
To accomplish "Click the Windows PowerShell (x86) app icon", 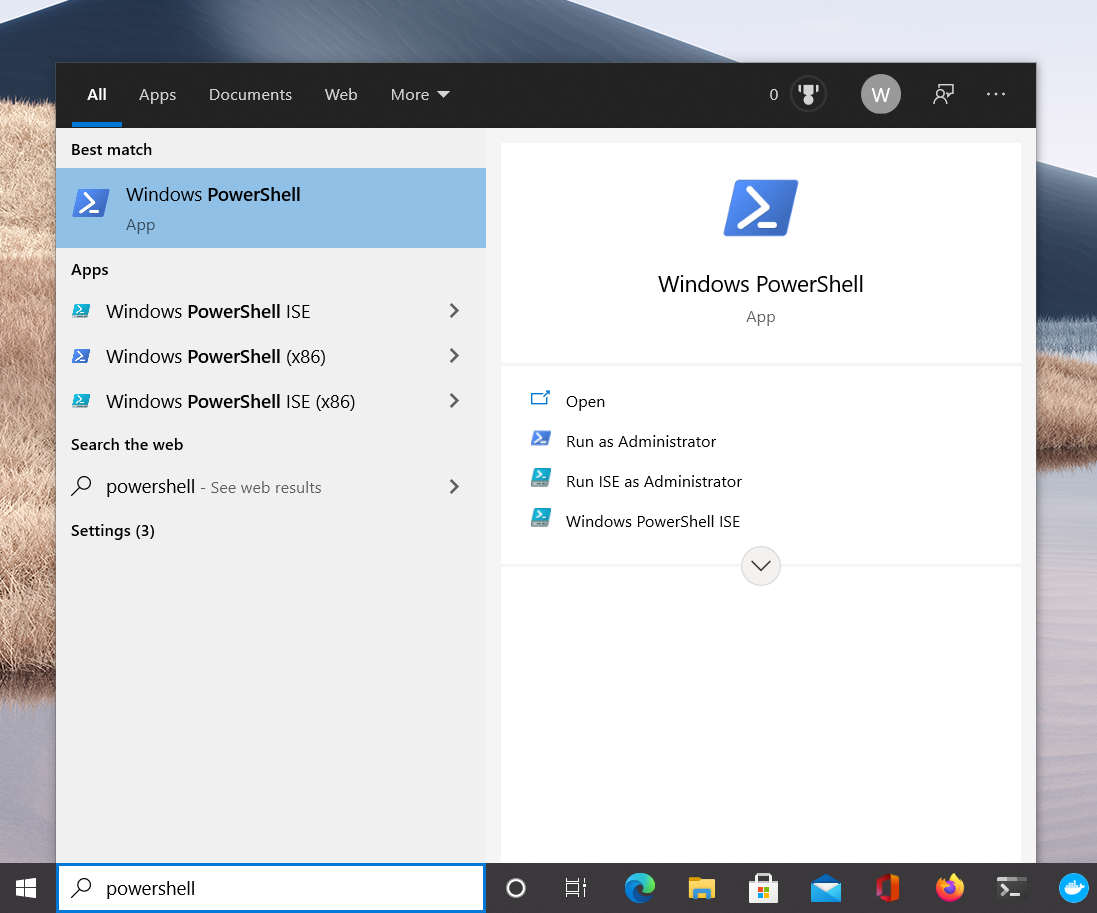I will pyautogui.click(x=81, y=356).
